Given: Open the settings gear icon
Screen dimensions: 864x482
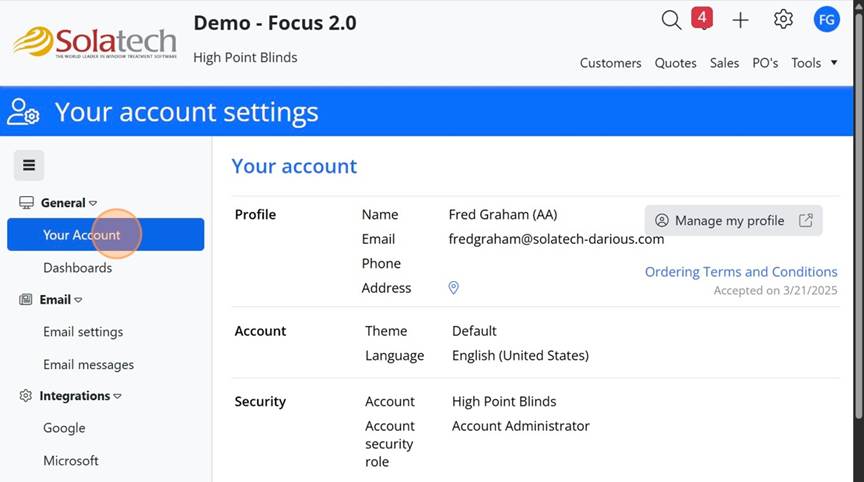Looking at the screenshot, I should coord(783,19).
